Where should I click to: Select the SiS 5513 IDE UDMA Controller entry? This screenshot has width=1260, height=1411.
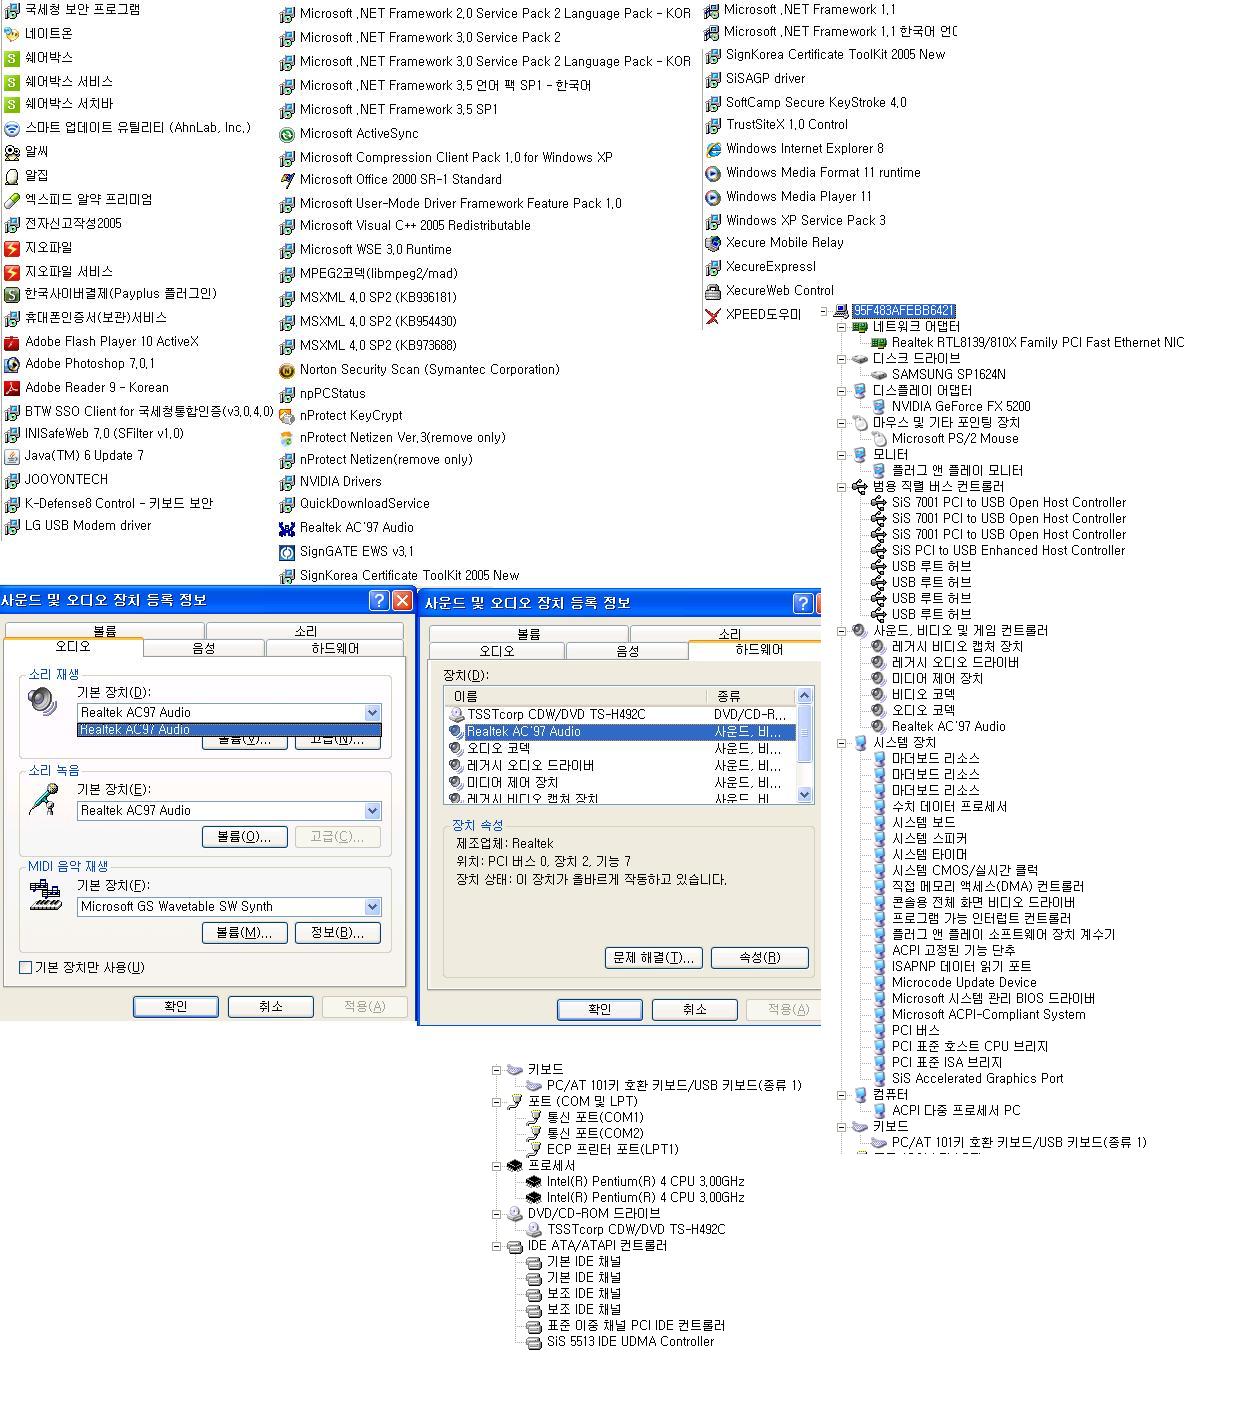(630, 1342)
